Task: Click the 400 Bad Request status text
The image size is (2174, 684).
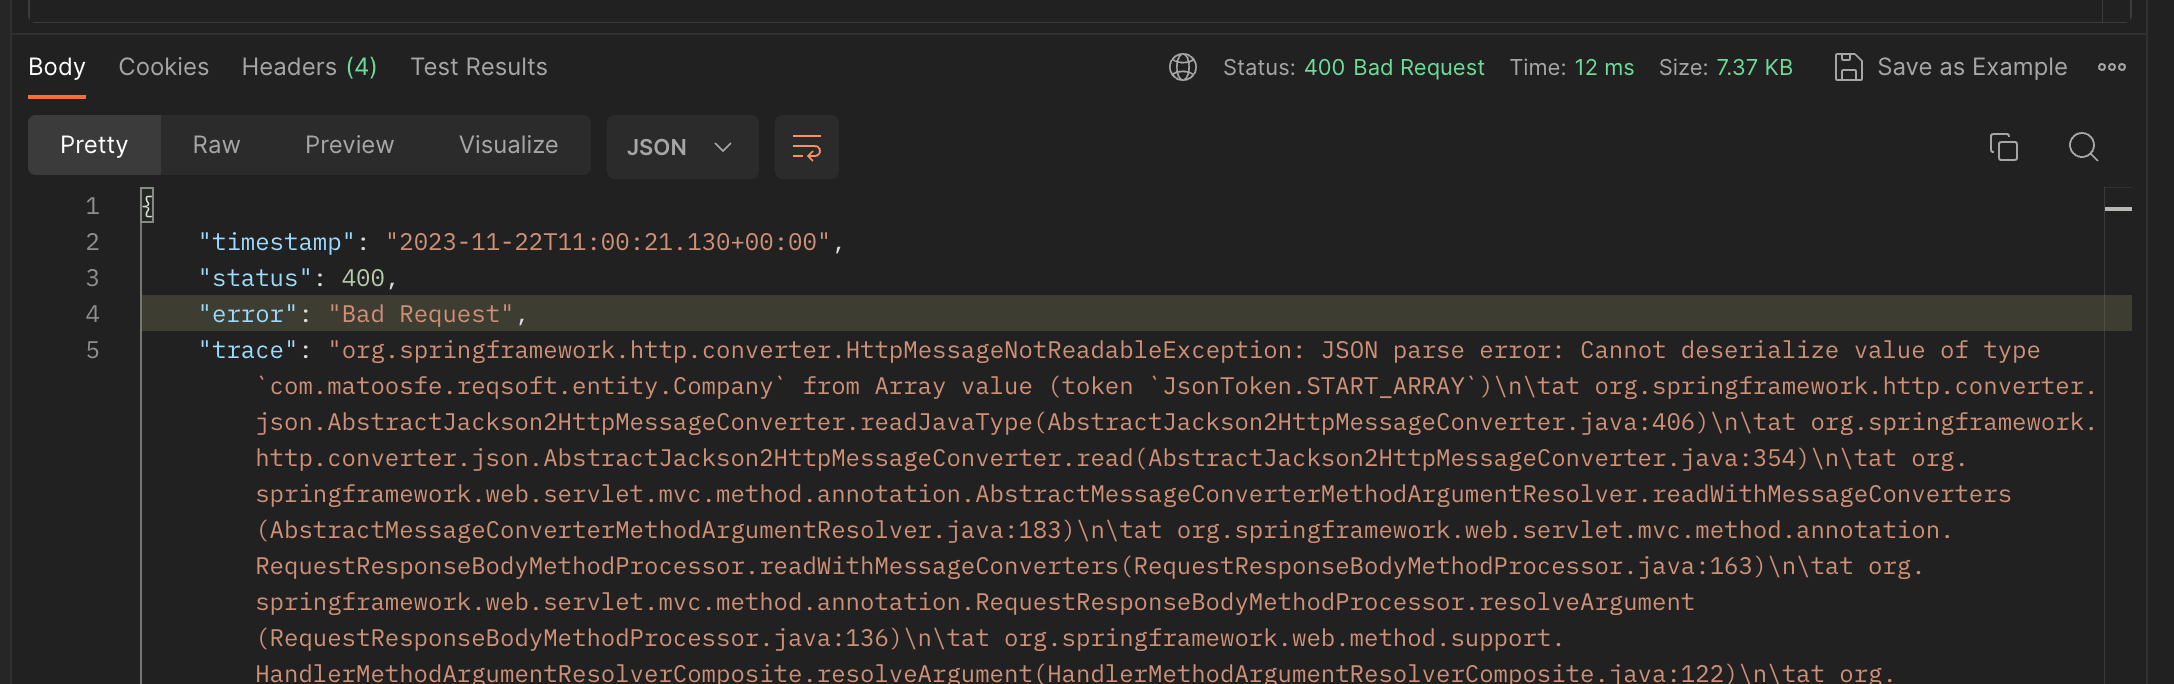Action: pyautogui.click(x=1394, y=67)
